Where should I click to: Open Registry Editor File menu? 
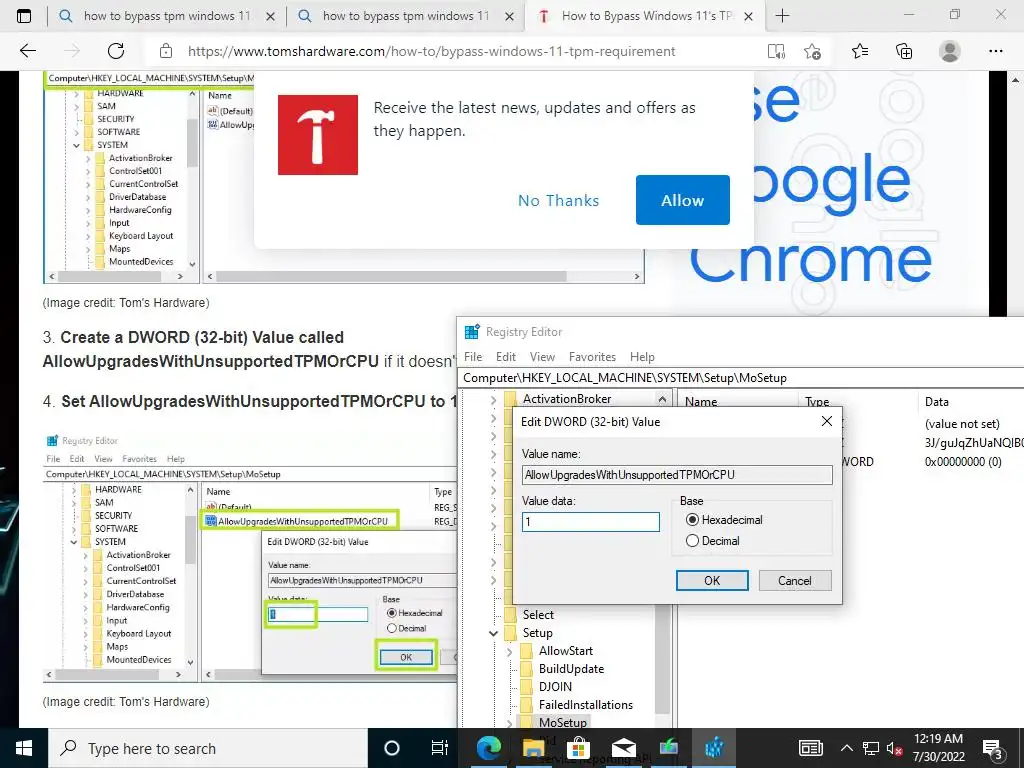pos(473,357)
